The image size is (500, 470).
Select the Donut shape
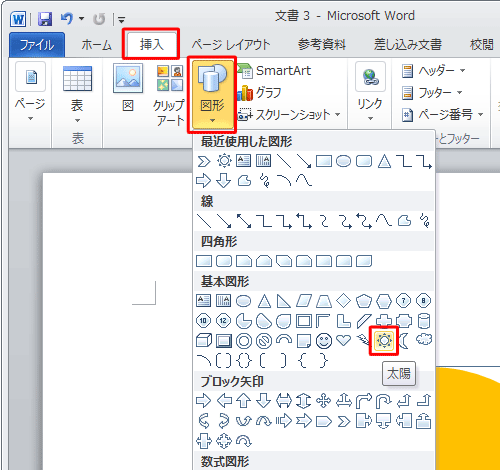pyautogui.click(x=244, y=341)
